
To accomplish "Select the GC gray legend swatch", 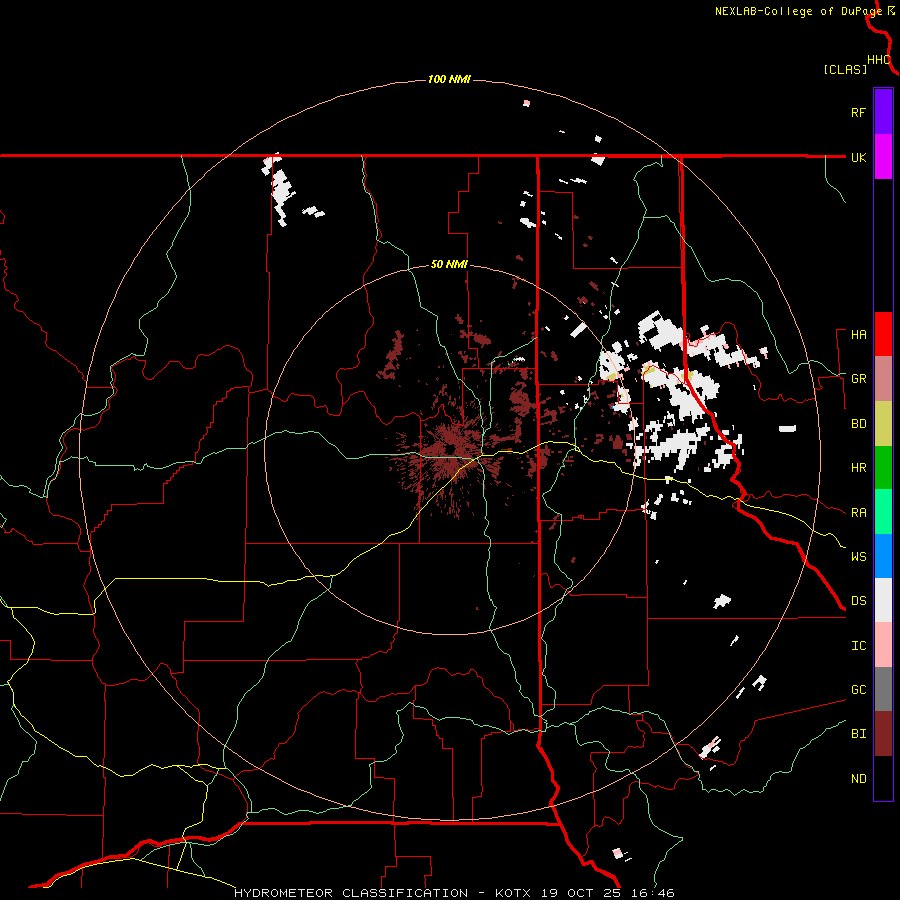I will coord(883,689).
